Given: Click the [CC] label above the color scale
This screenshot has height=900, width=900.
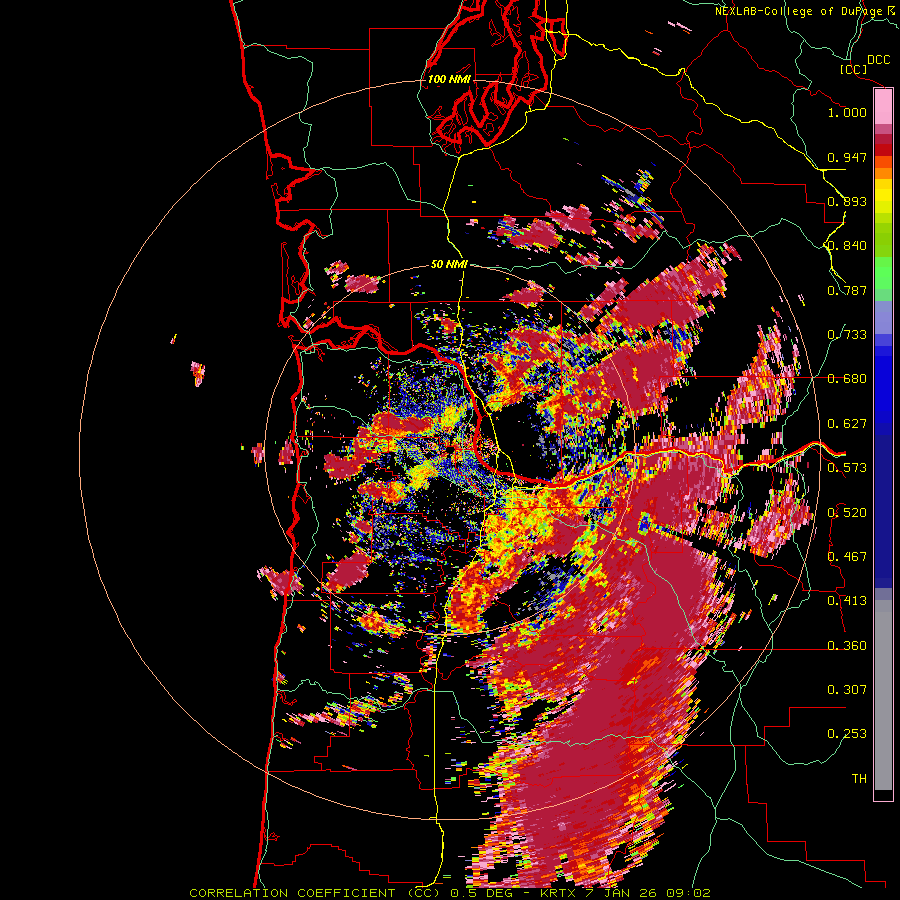Looking at the screenshot, I should (854, 69).
